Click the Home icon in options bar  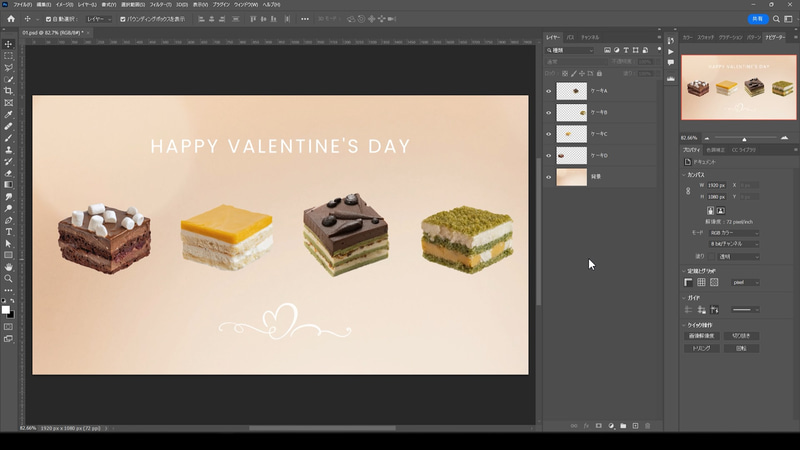(x=9, y=19)
